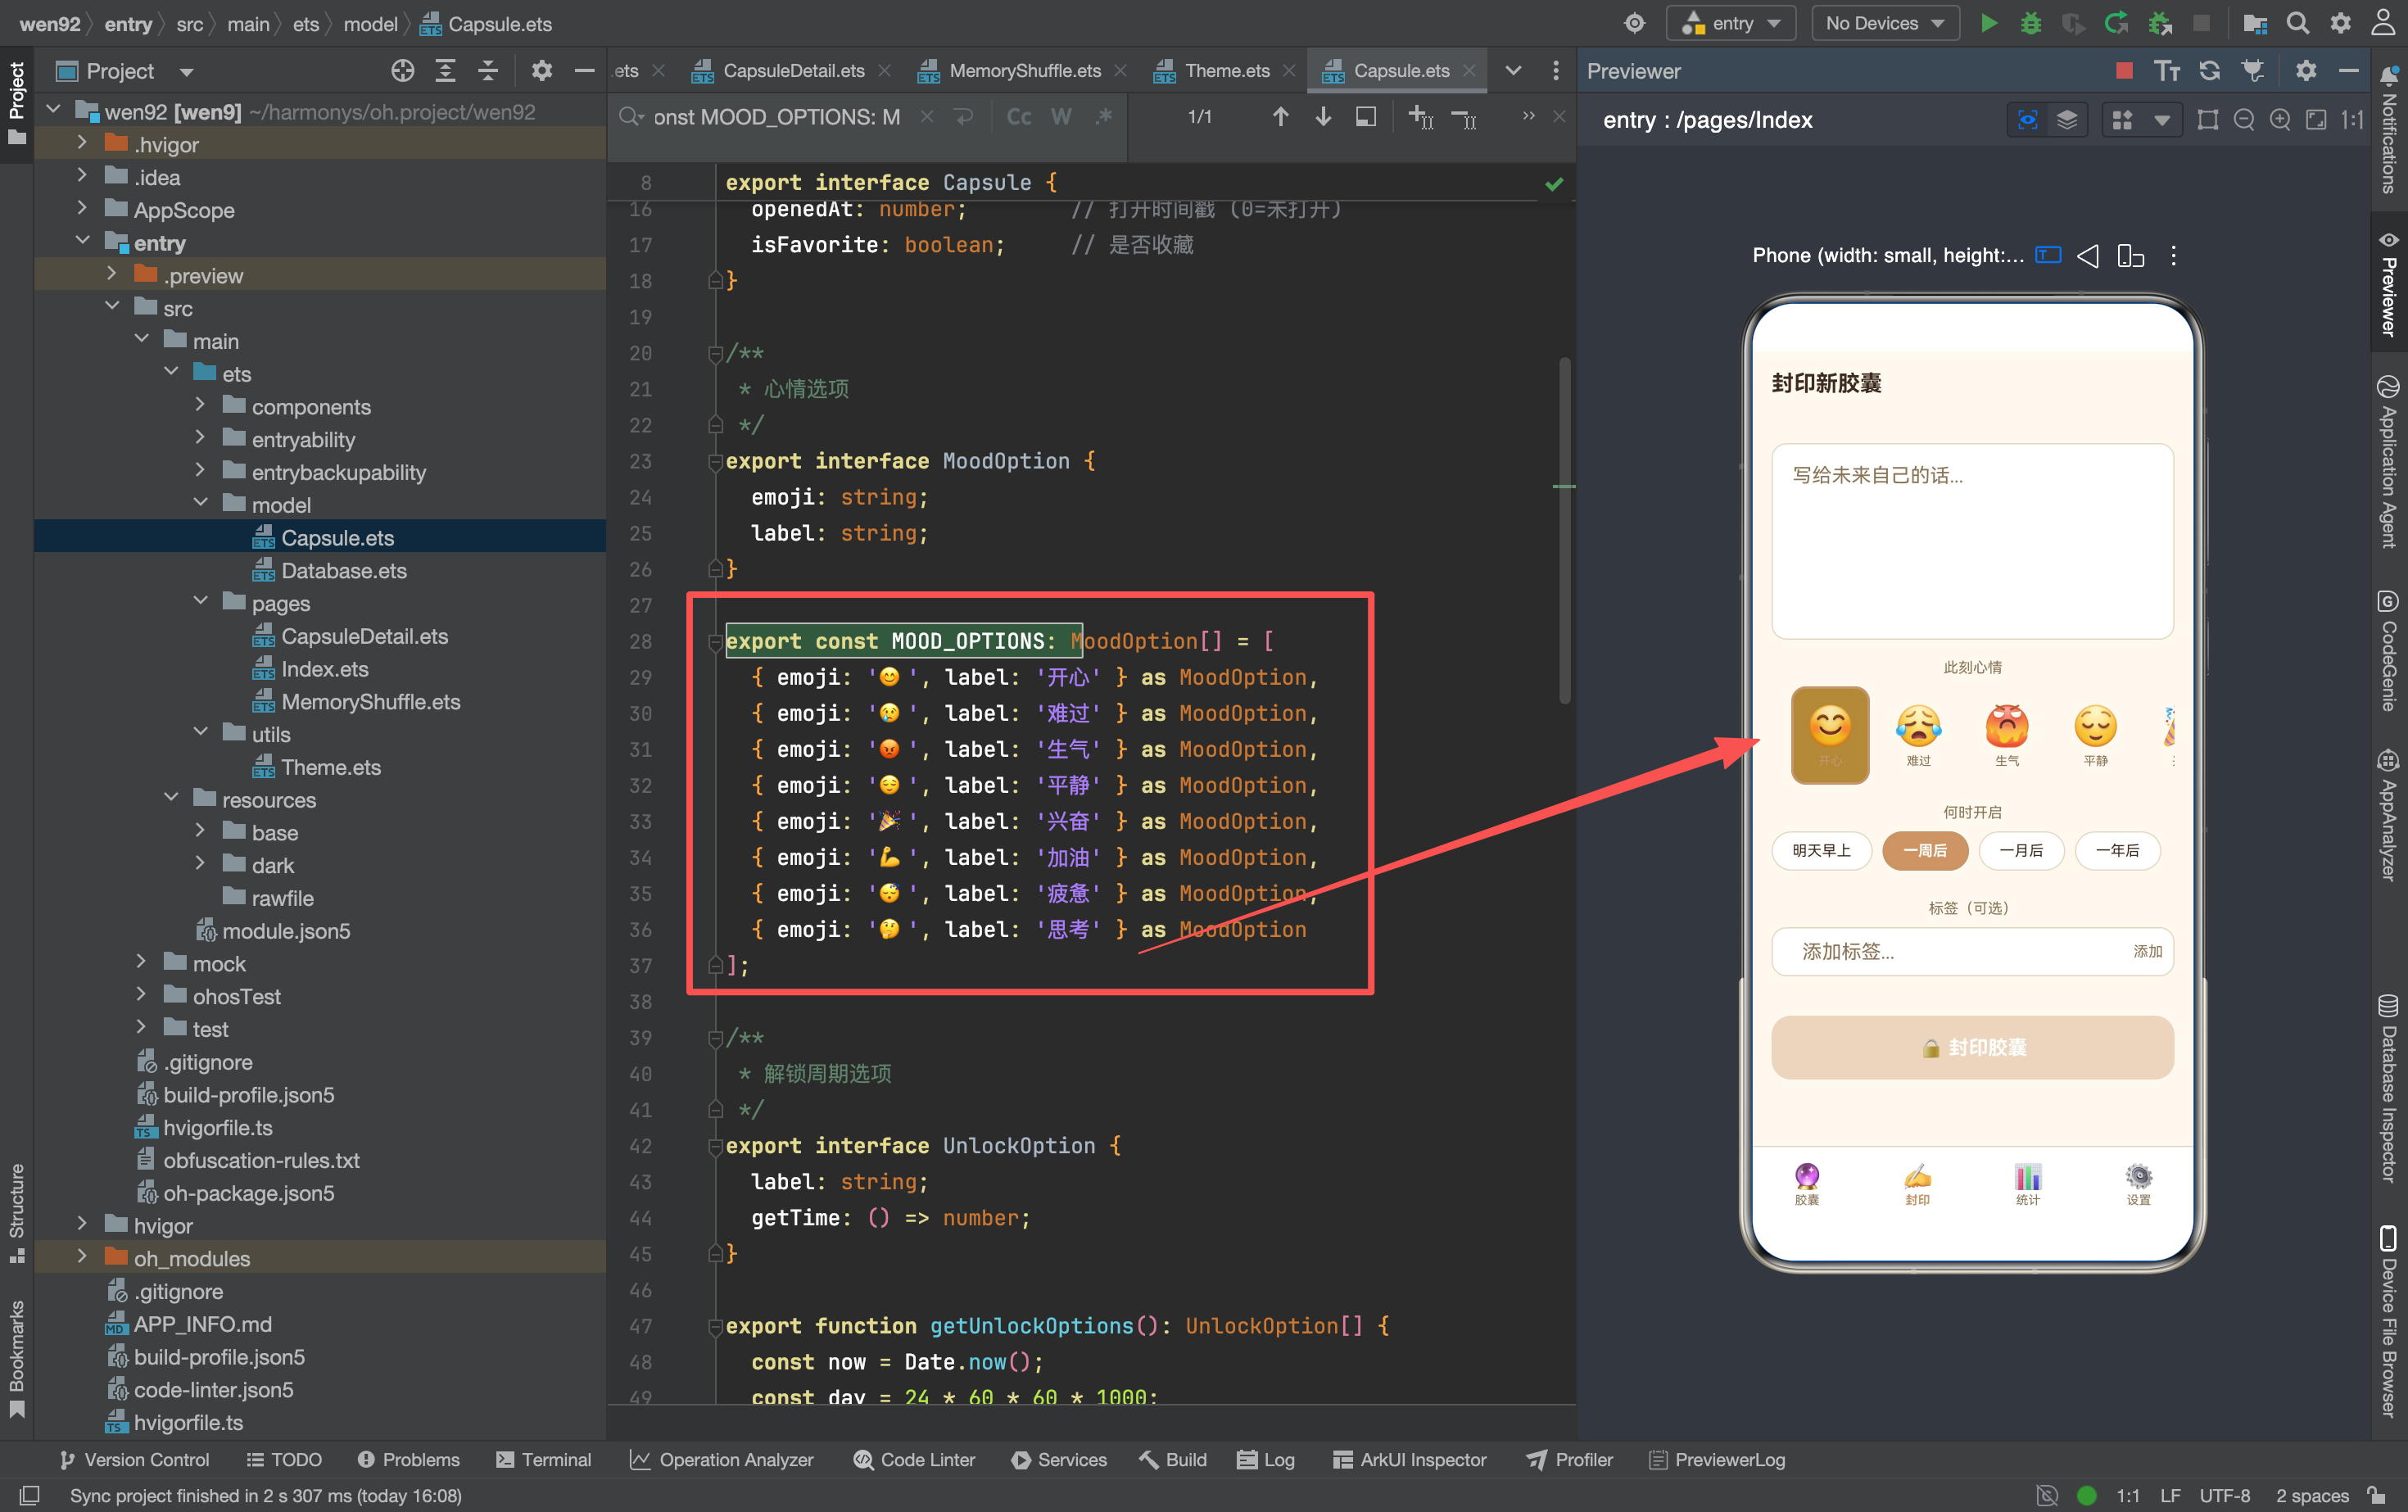Screen dimensions: 2408x1512
Task: Toggle Match Case (Cc) in search
Action: [x=1019, y=117]
